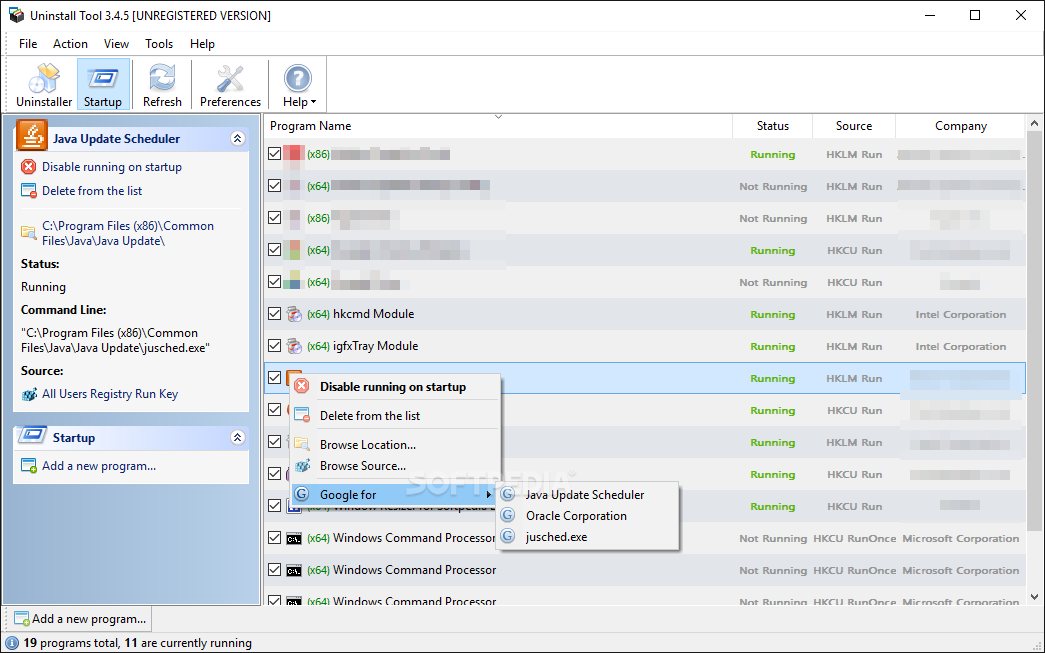This screenshot has height=653, width=1045.
Task: Click the Google icon beside jusched.exe
Action: coord(509,536)
